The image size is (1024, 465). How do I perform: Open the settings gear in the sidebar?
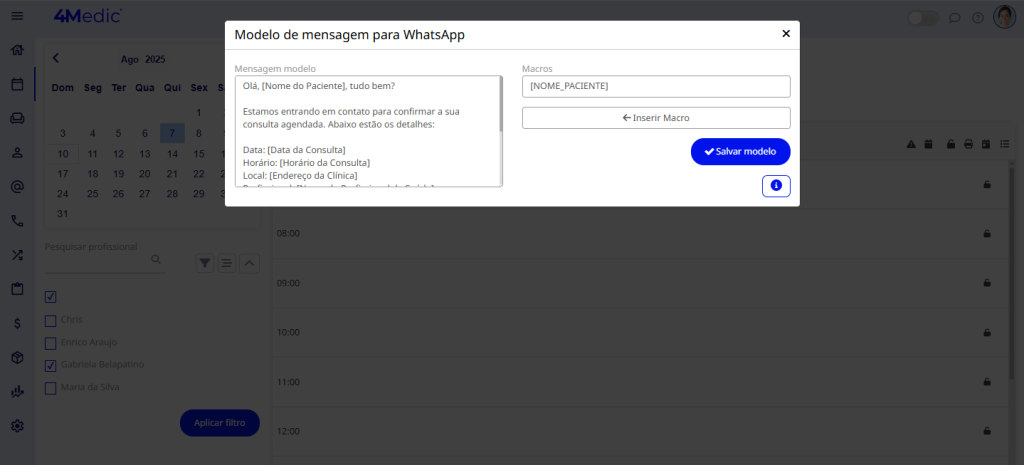pyautogui.click(x=18, y=426)
